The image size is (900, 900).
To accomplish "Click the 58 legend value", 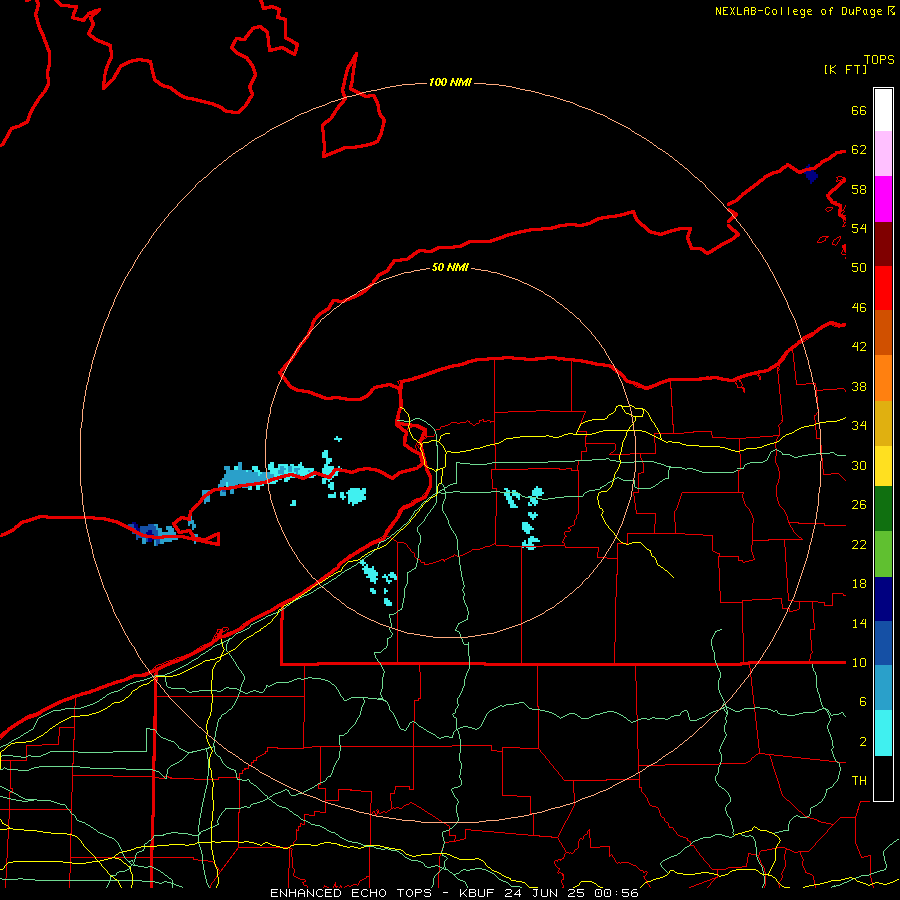I will click(859, 189).
